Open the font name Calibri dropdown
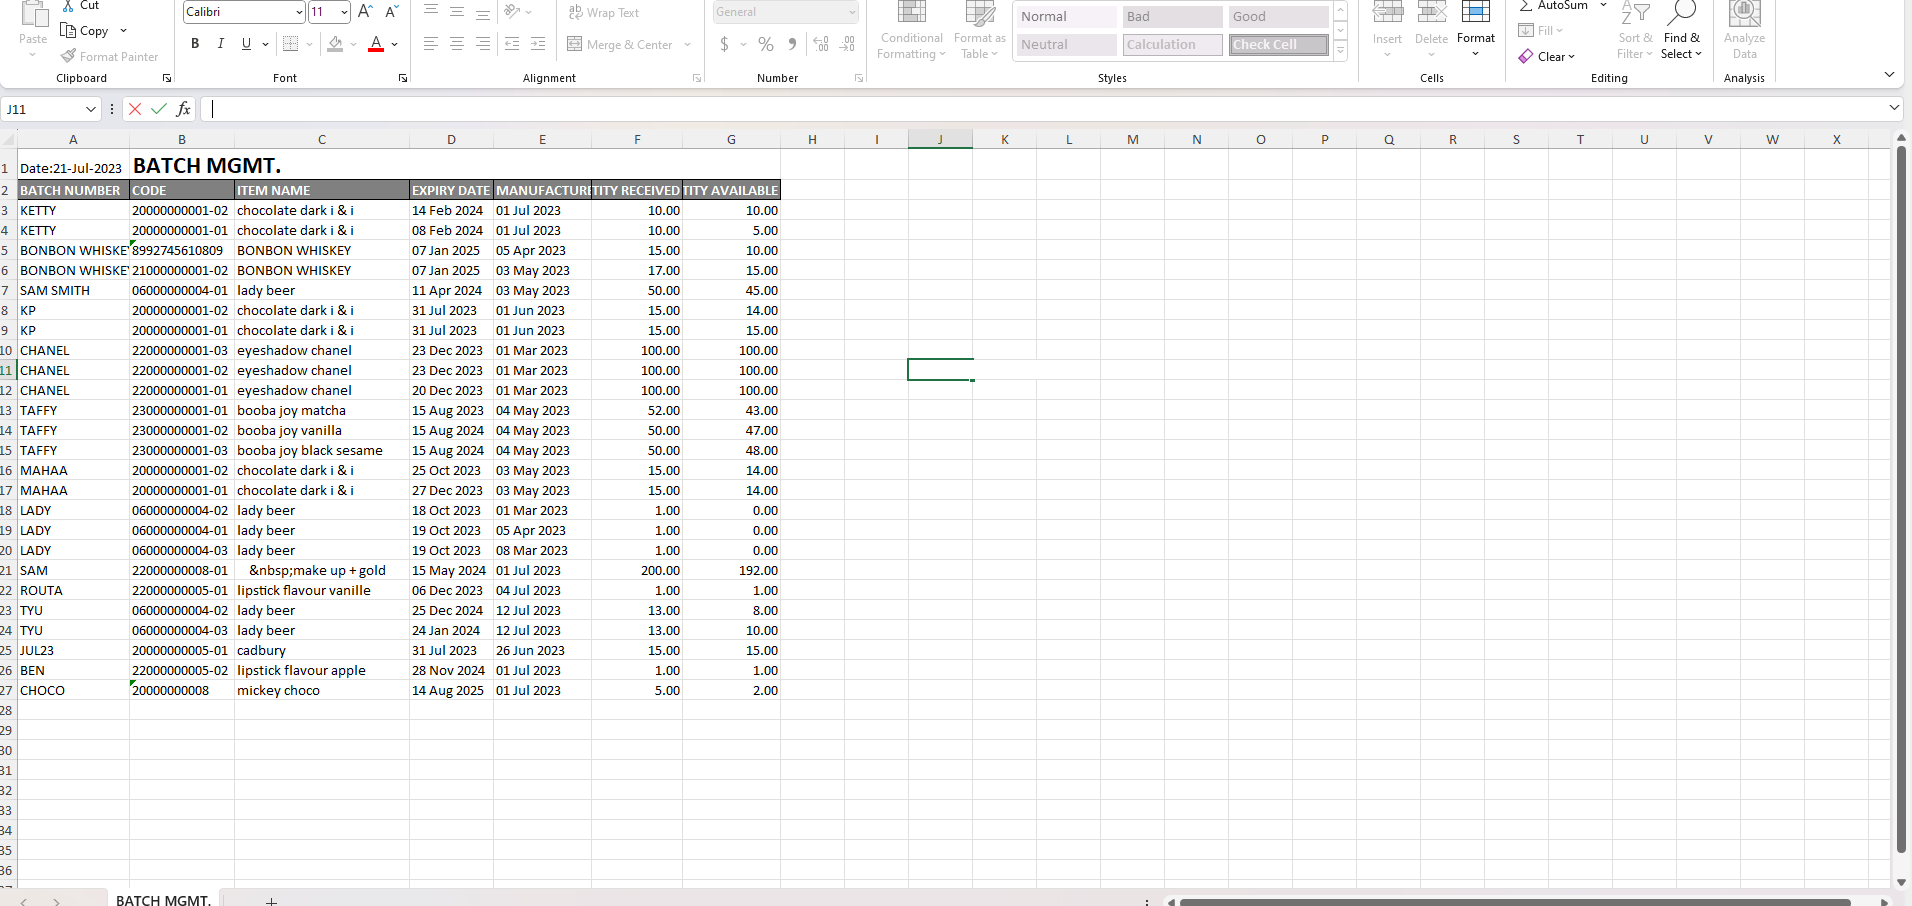Image resolution: width=1912 pixels, height=906 pixels. pyautogui.click(x=299, y=12)
